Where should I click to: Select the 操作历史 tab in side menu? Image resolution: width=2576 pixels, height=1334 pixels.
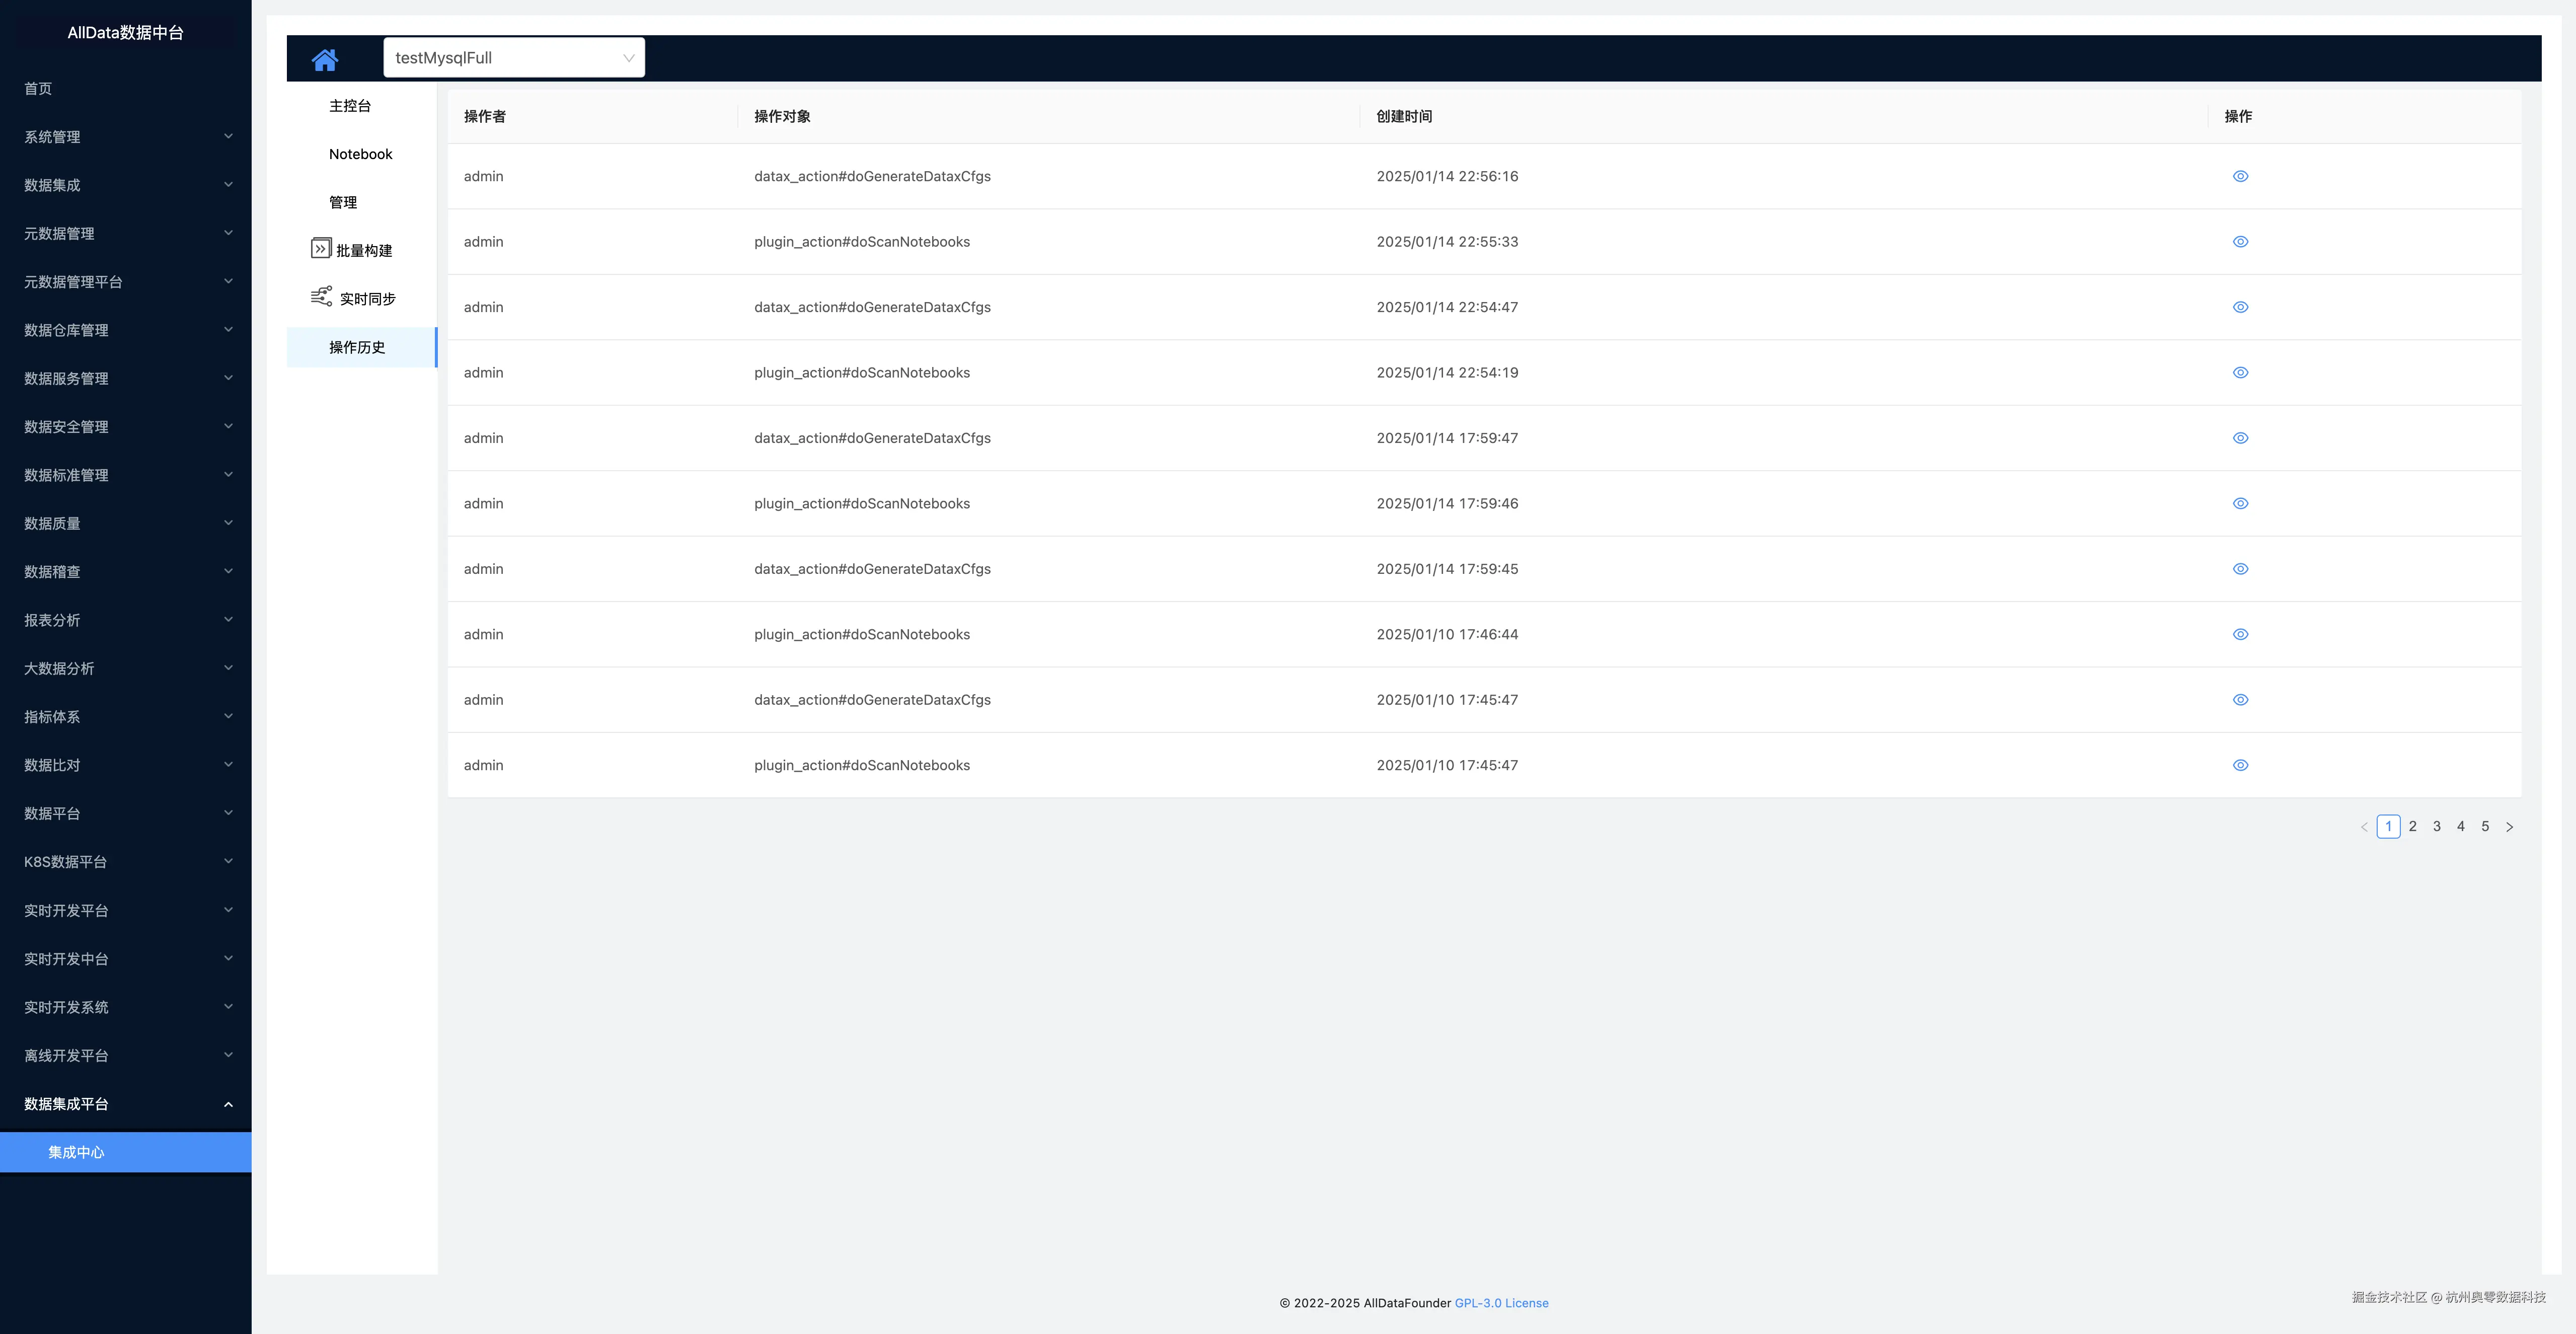click(x=357, y=347)
